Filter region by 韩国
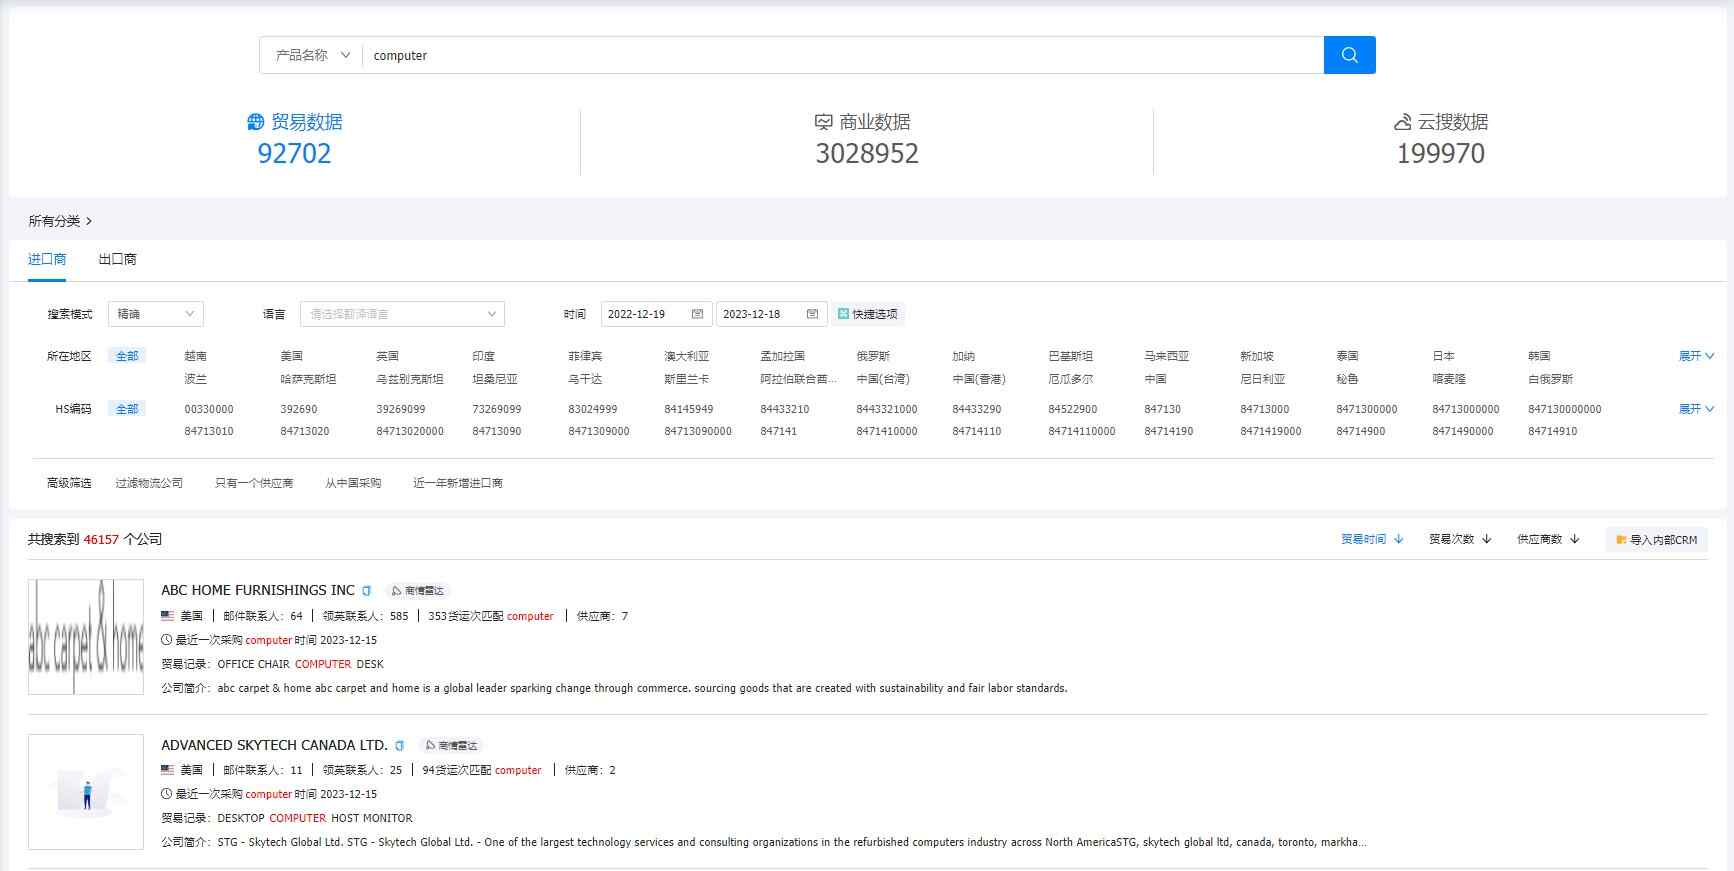Image resolution: width=1734 pixels, height=871 pixels. [1539, 356]
